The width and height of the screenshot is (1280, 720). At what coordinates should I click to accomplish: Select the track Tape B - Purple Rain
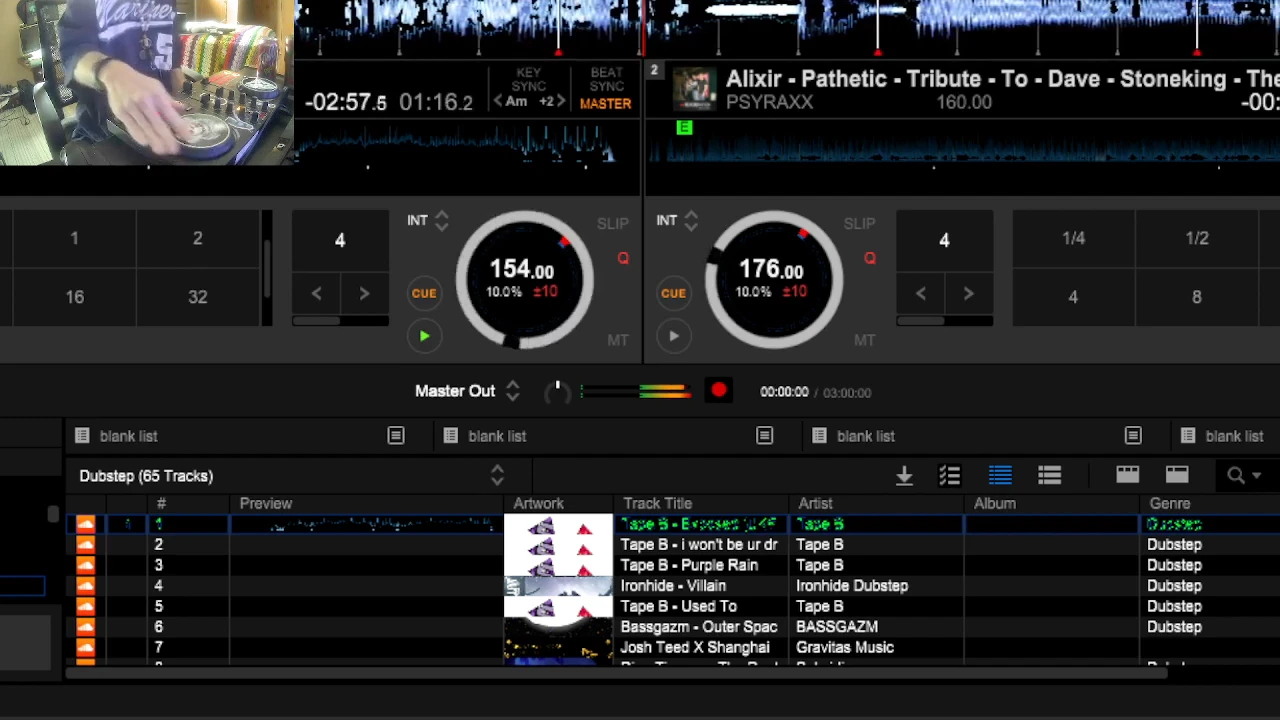(x=689, y=565)
